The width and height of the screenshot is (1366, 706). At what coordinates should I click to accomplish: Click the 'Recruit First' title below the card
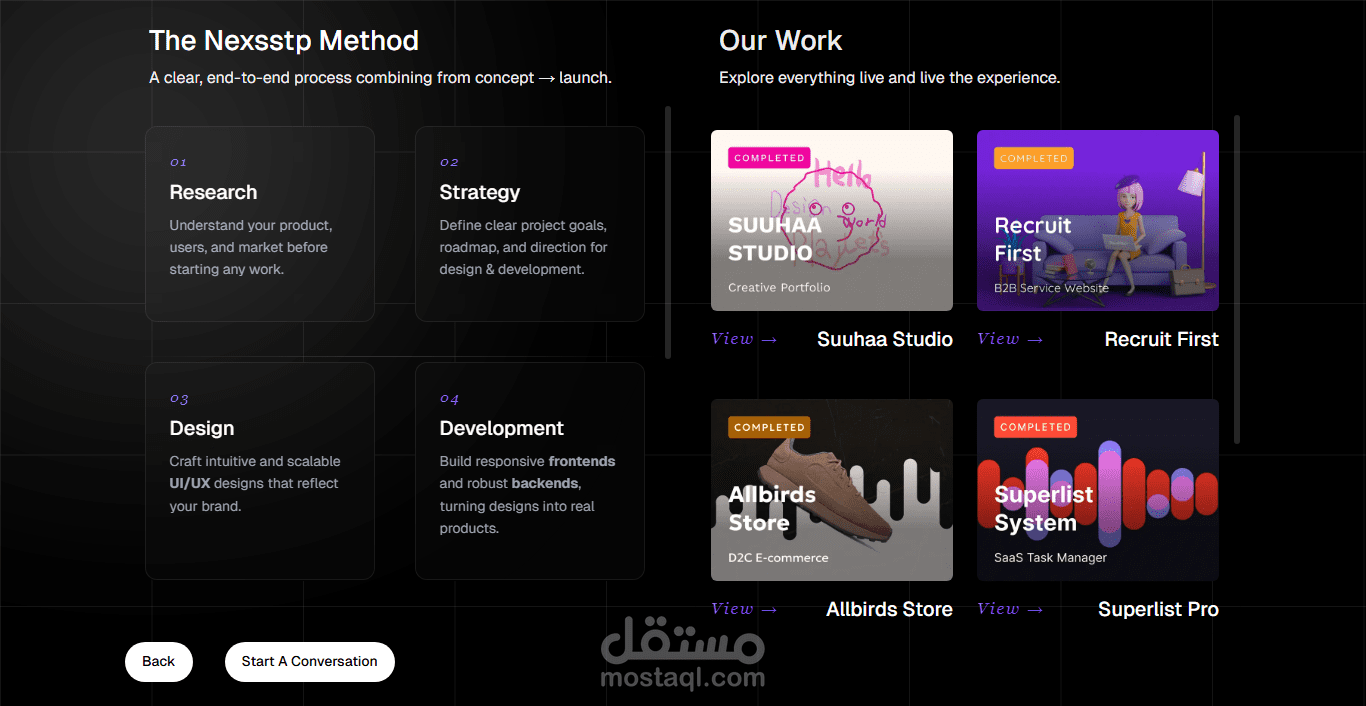point(1162,339)
